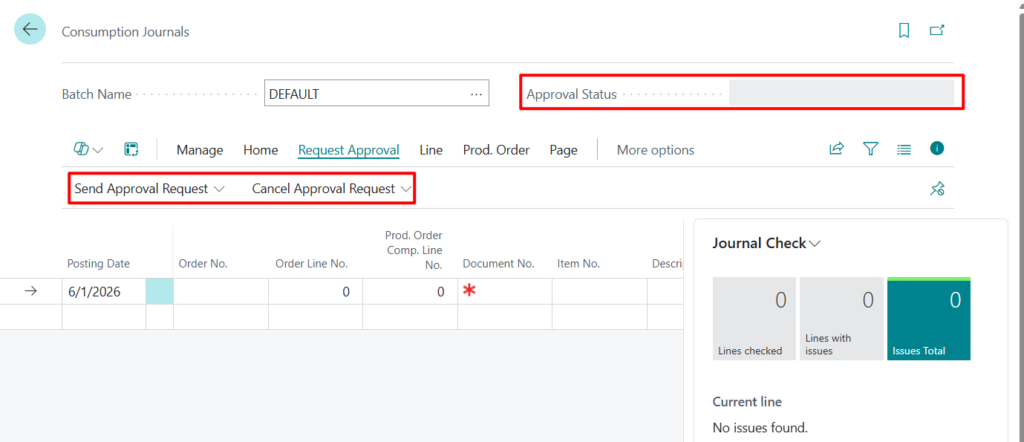Open page in new window icon
The width and height of the screenshot is (1024, 442).
tap(937, 31)
